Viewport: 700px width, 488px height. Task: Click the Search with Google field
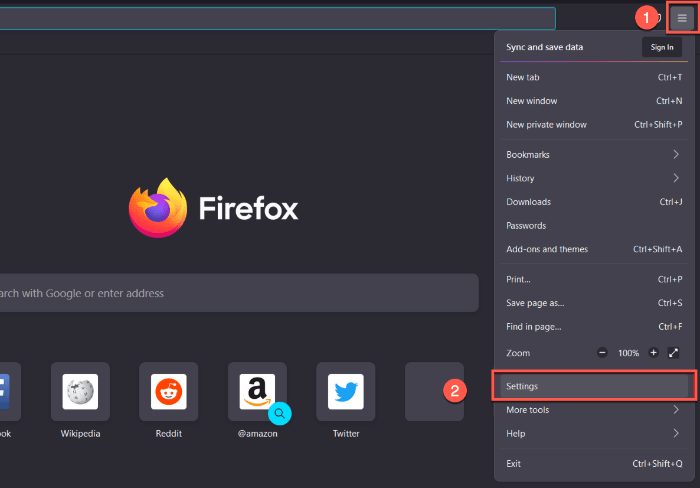pyautogui.click(x=239, y=293)
